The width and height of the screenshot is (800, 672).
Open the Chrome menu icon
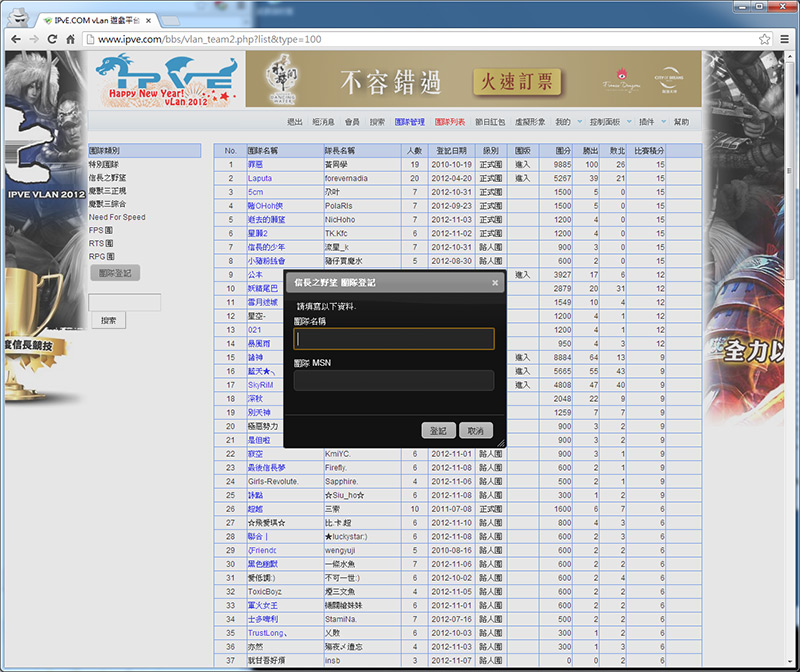tap(785, 39)
